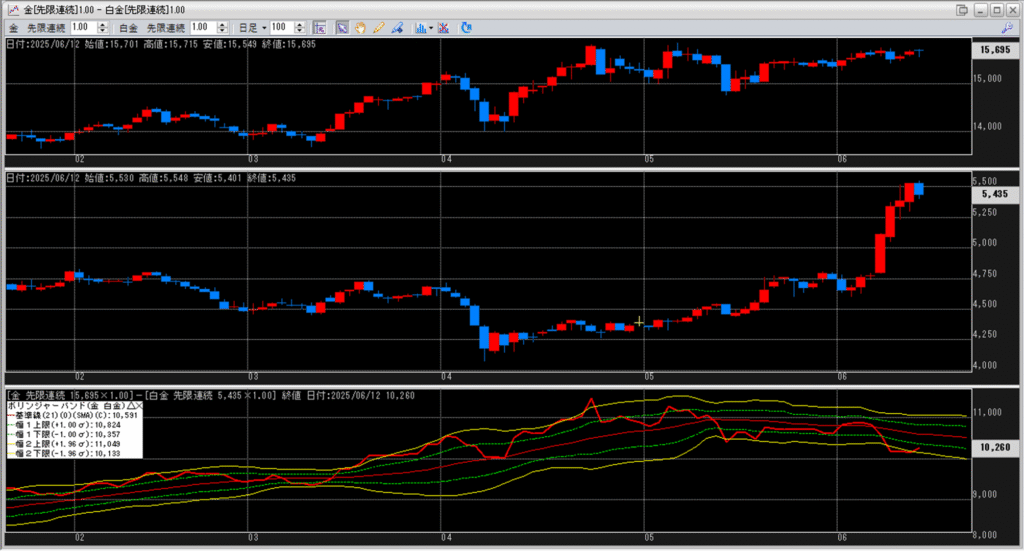Click the refresh chart icon
The image size is (1024, 551).
pyautogui.click(x=466, y=27)
